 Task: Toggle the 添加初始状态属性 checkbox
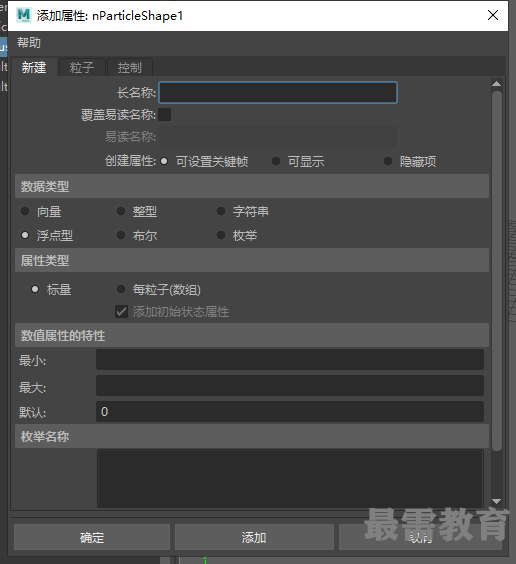click(x=122, y=311)
